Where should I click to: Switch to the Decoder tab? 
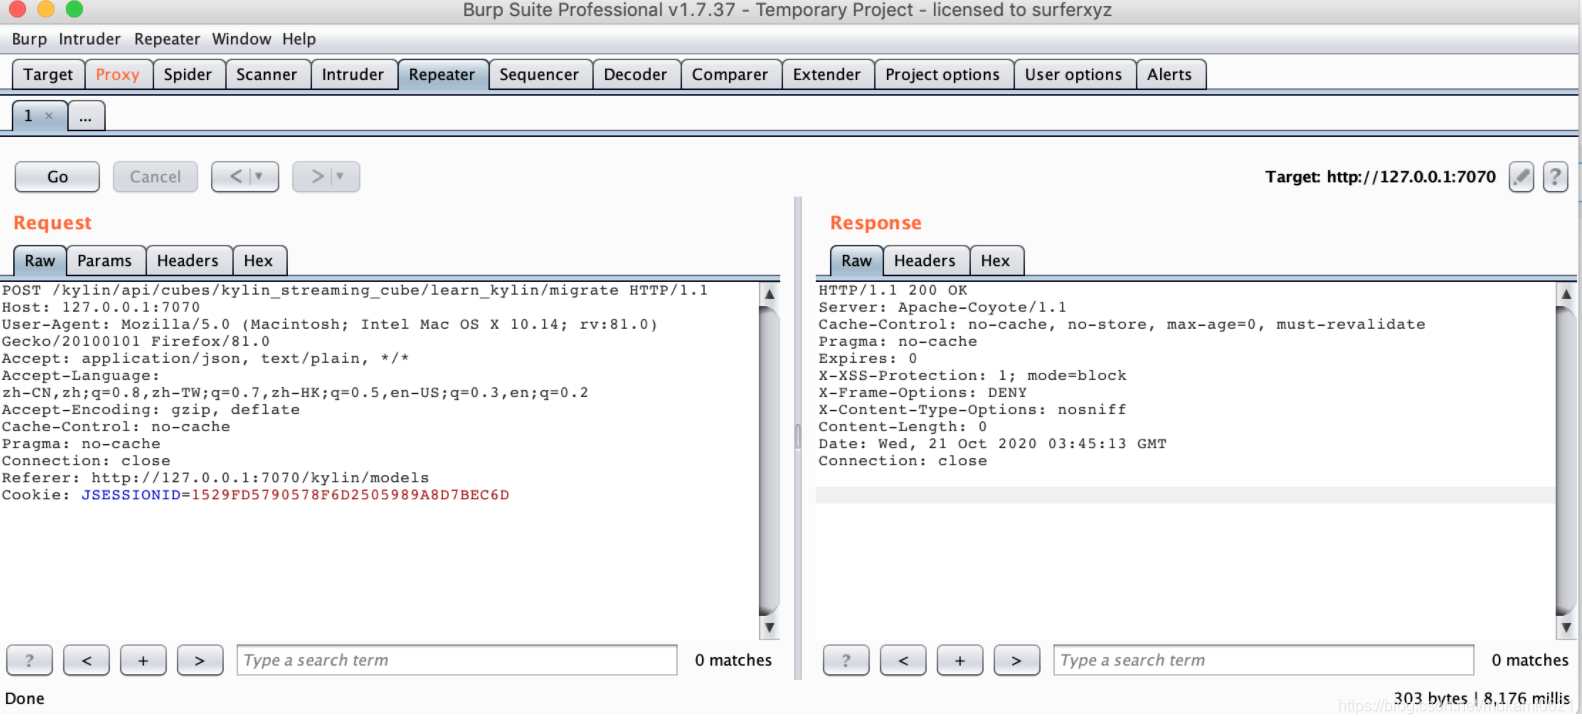coord(635,75)
